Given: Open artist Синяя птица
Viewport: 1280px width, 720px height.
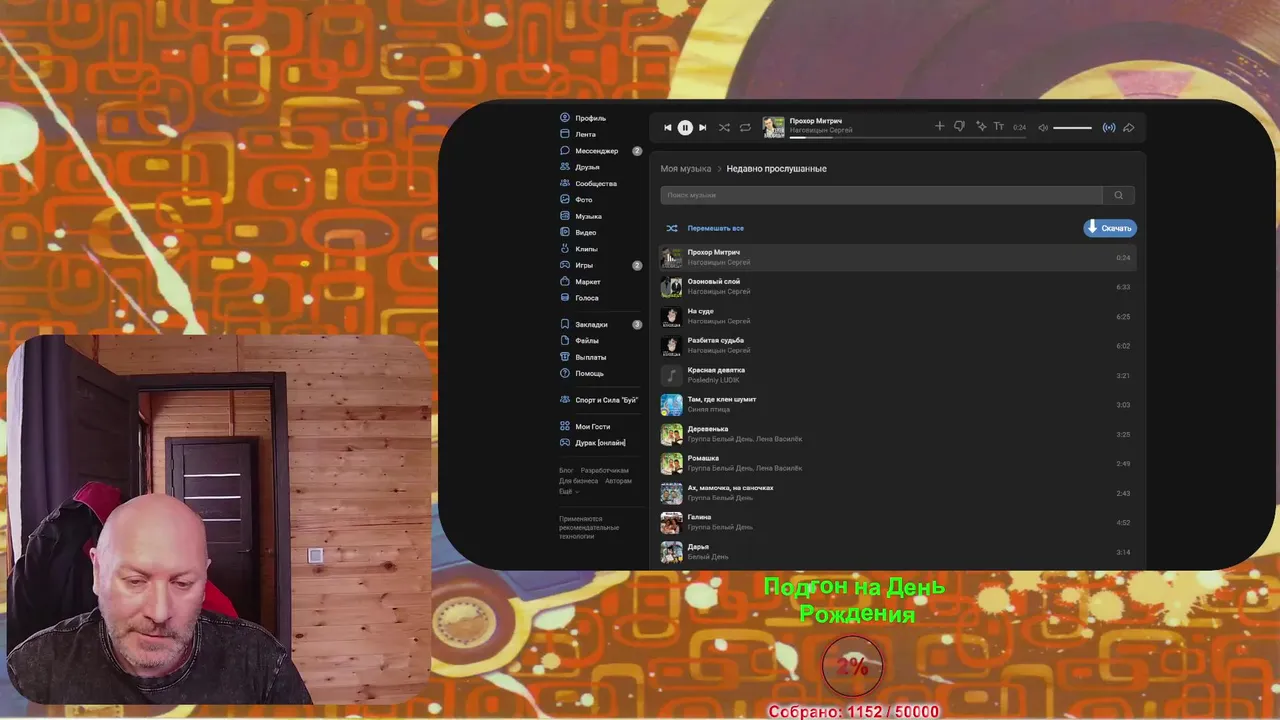Looking at the screenshot, I should 709,410.
